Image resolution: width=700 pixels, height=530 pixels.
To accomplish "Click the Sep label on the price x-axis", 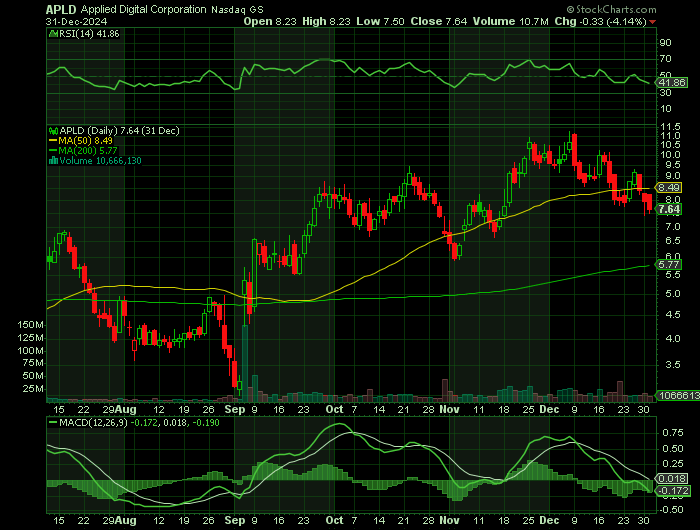I will tap(235, 409).
